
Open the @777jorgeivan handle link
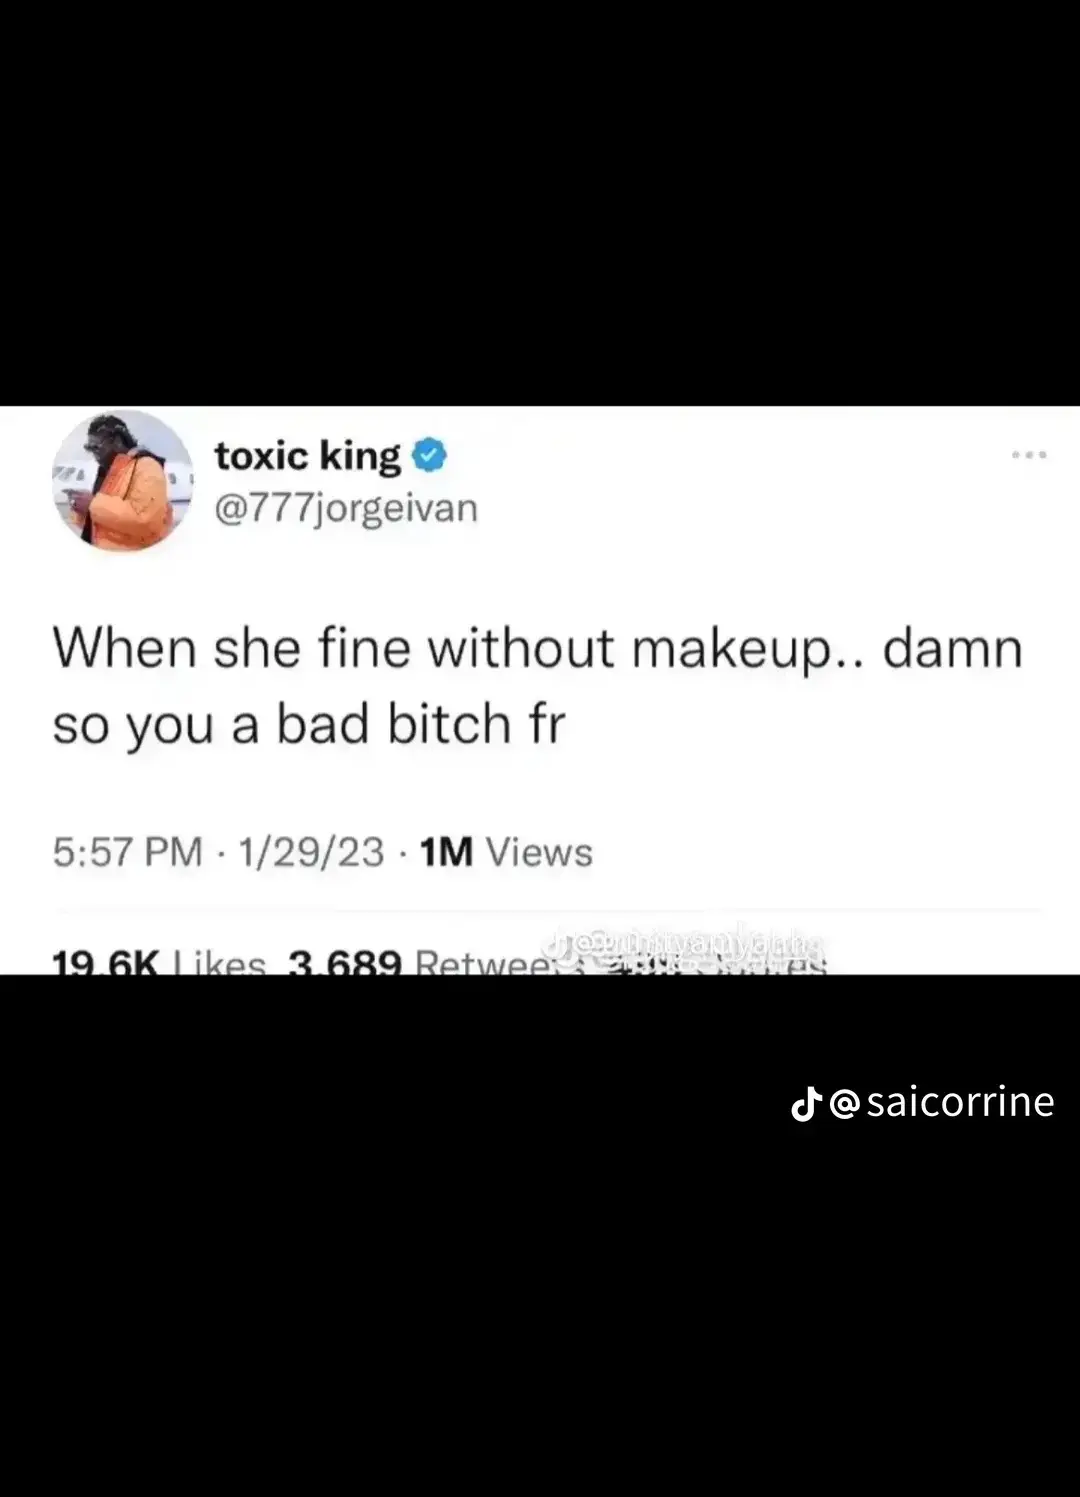point(346,508)
